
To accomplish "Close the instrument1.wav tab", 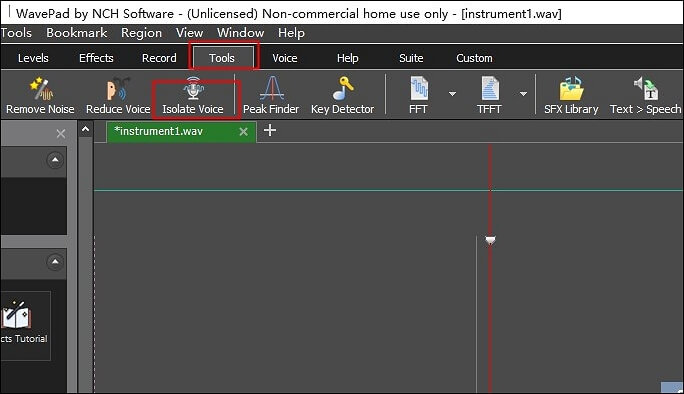I will pos(243,132).
